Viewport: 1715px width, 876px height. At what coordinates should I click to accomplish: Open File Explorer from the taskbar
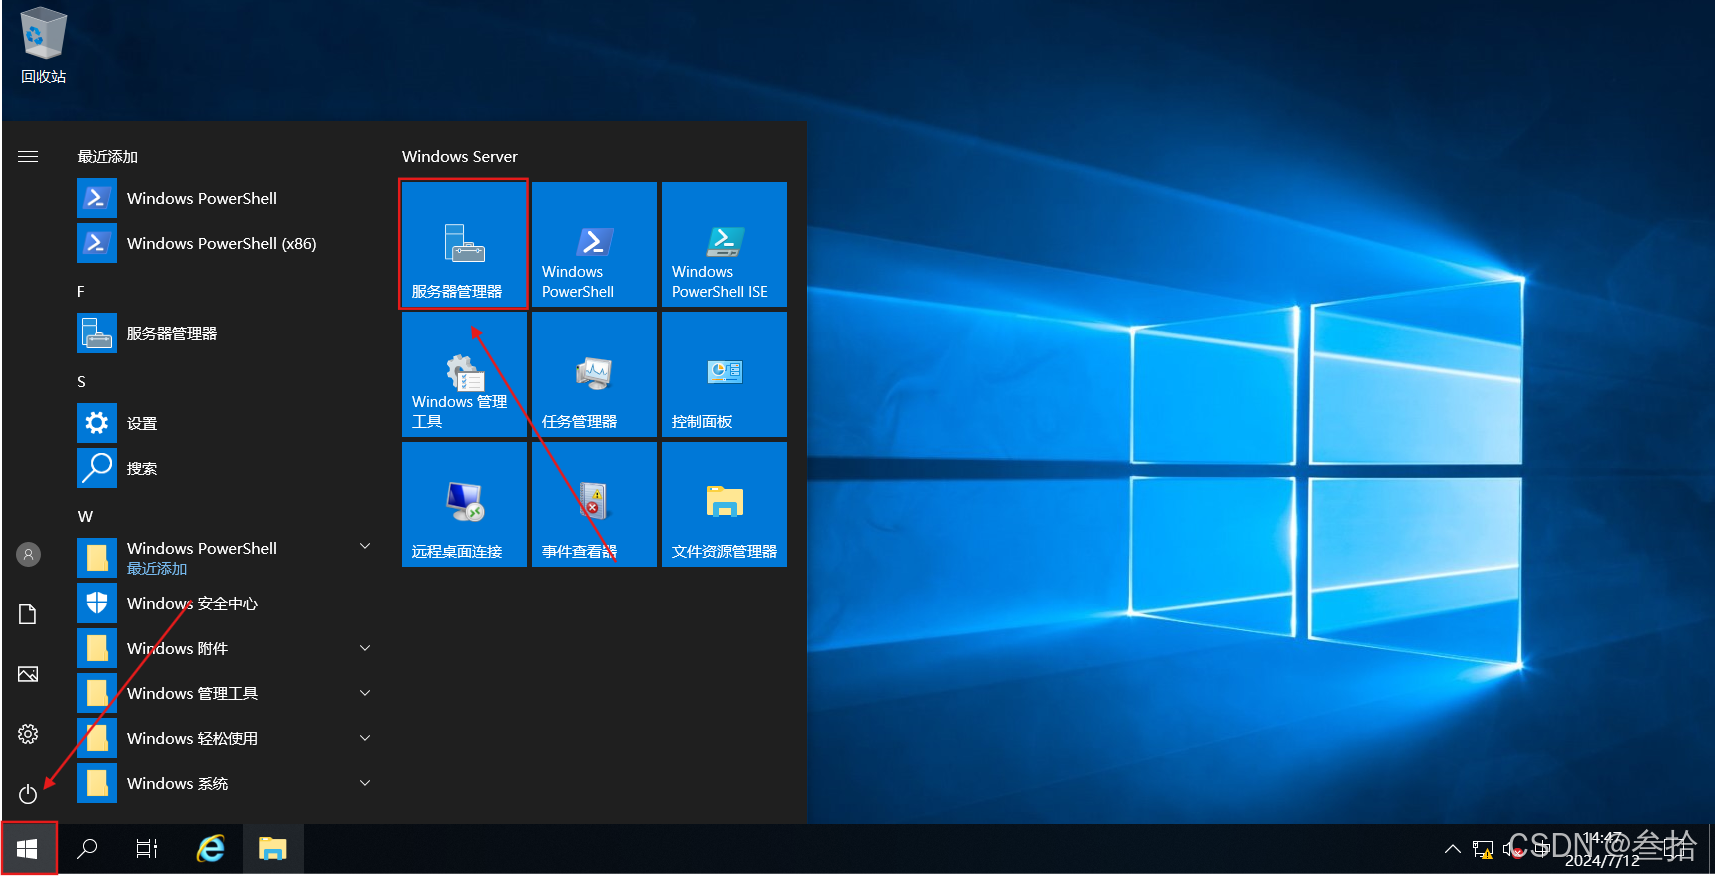(272, 849)
